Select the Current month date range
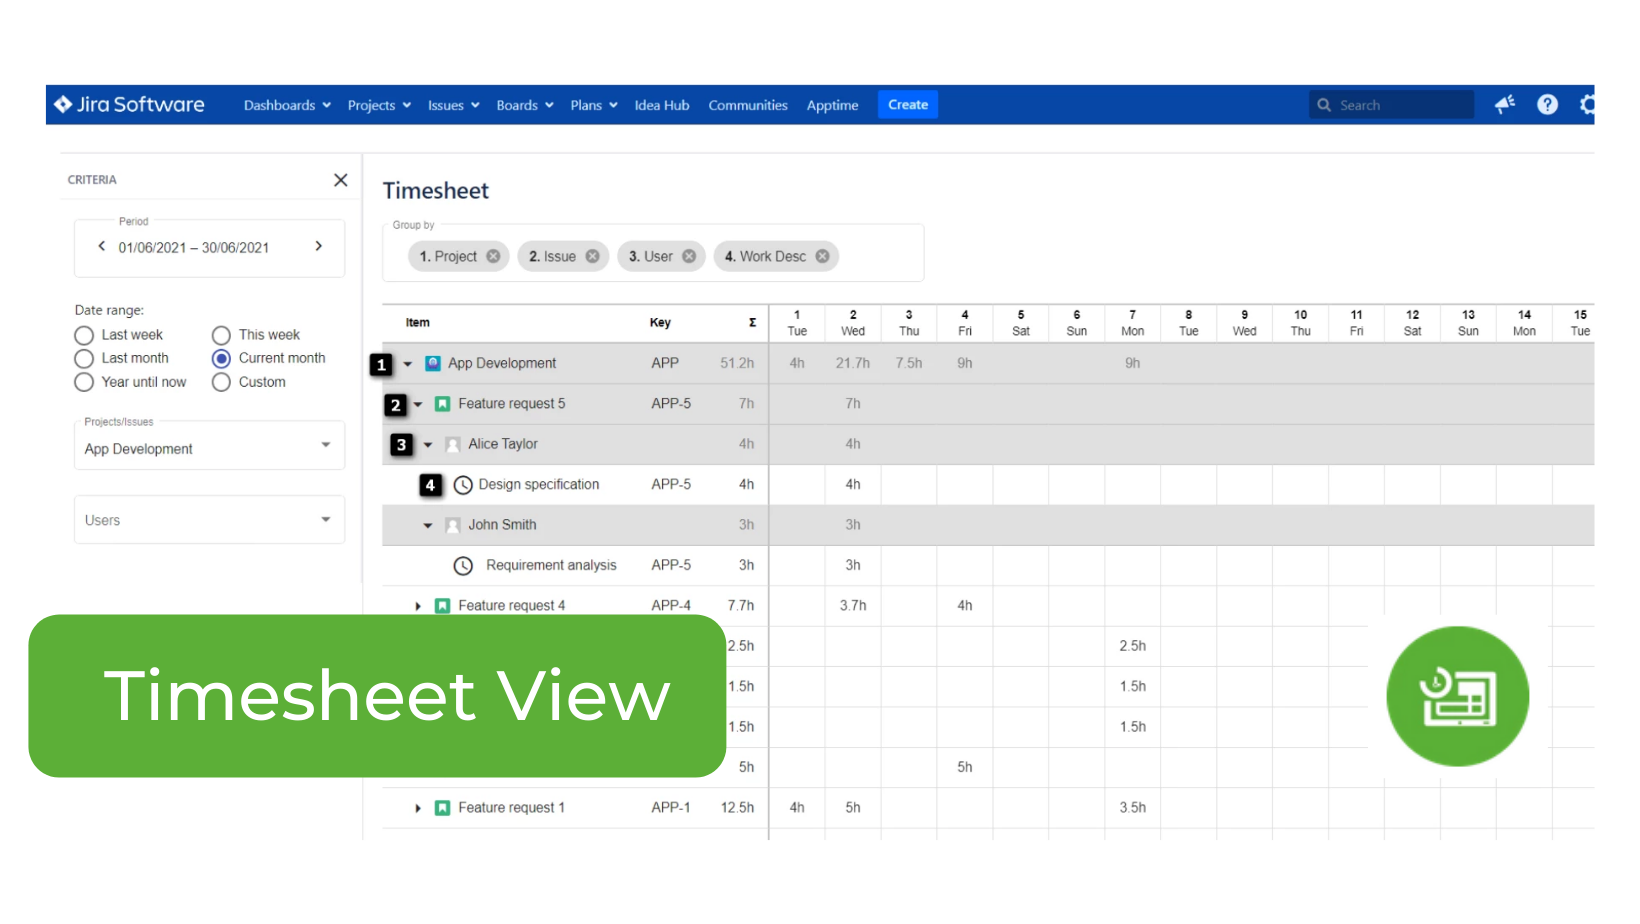The height and width of the screenshot is (924, 1640). 221,358
